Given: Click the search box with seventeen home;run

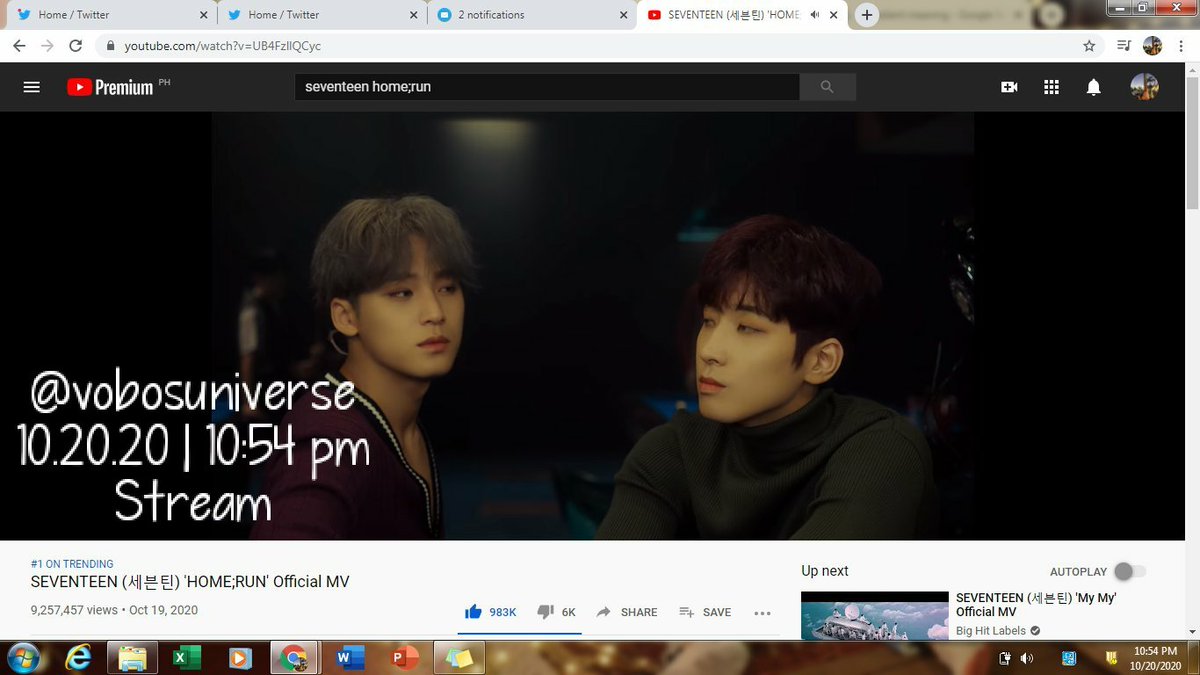Looking at the screenshot, I should (547, 87).
